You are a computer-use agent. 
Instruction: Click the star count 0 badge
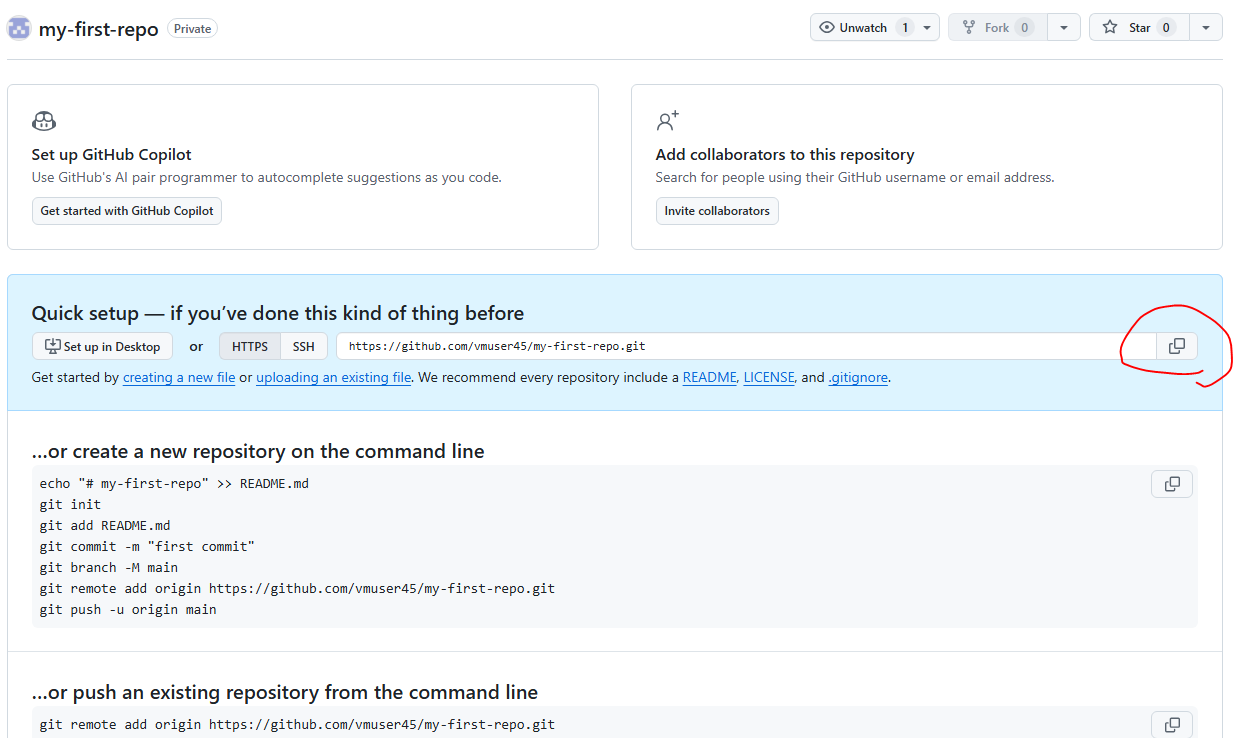click(1166, 28)
